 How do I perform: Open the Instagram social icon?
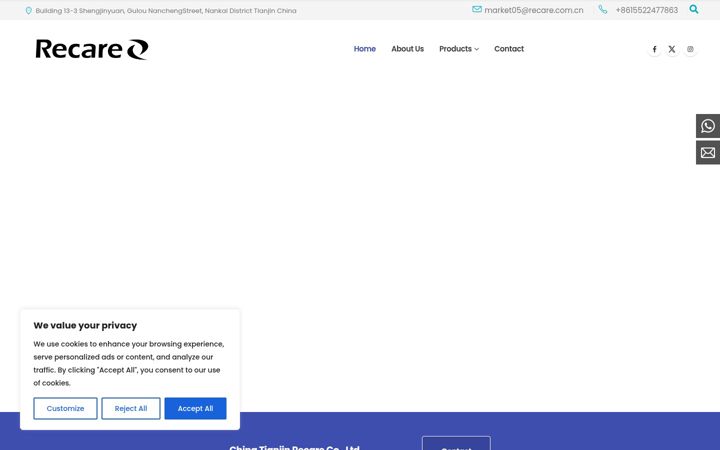point(690,49)
